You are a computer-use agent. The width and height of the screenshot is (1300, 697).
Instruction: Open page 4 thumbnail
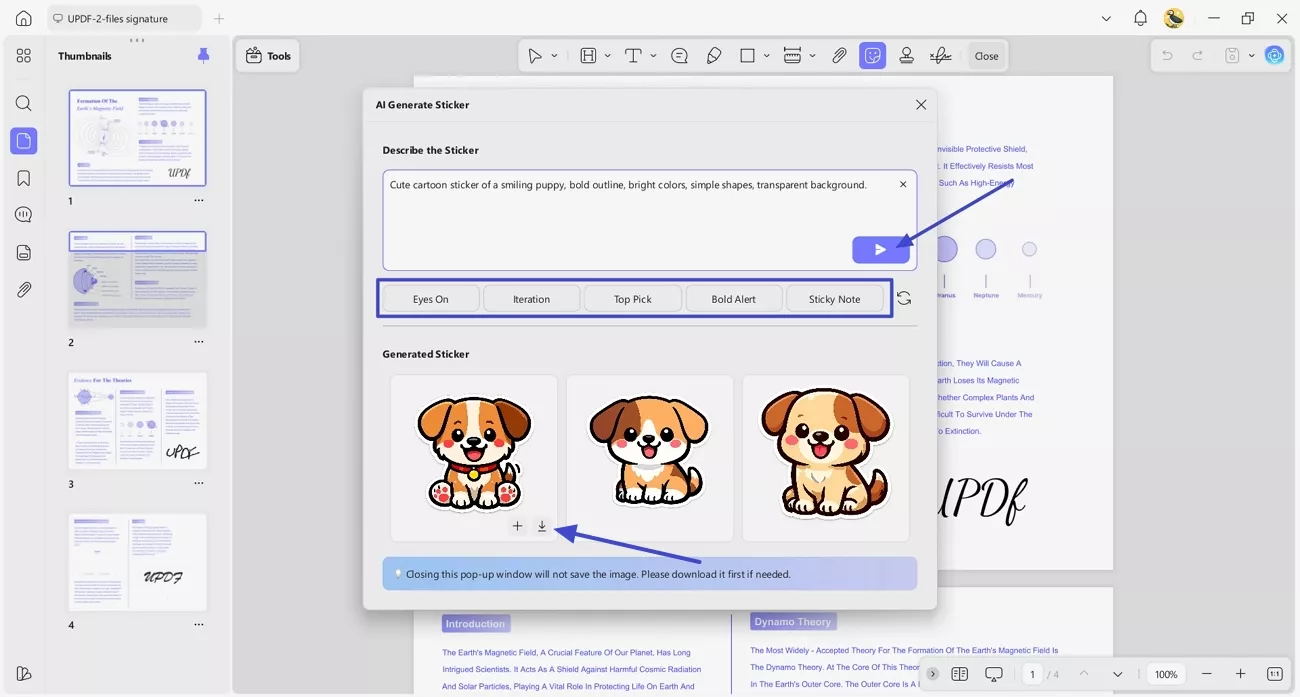[138, 562]
